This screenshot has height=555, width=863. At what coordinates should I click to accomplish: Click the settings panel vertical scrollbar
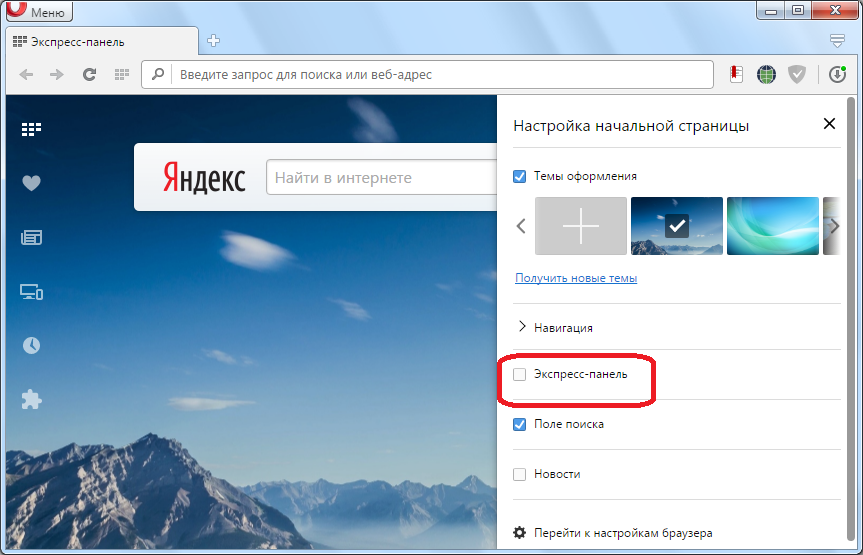pos(851,318)
